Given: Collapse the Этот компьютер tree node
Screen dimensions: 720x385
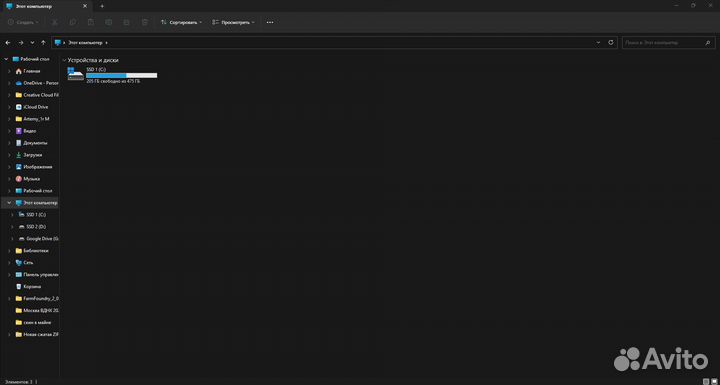Looking at the screenshot, I should point(9,203).
